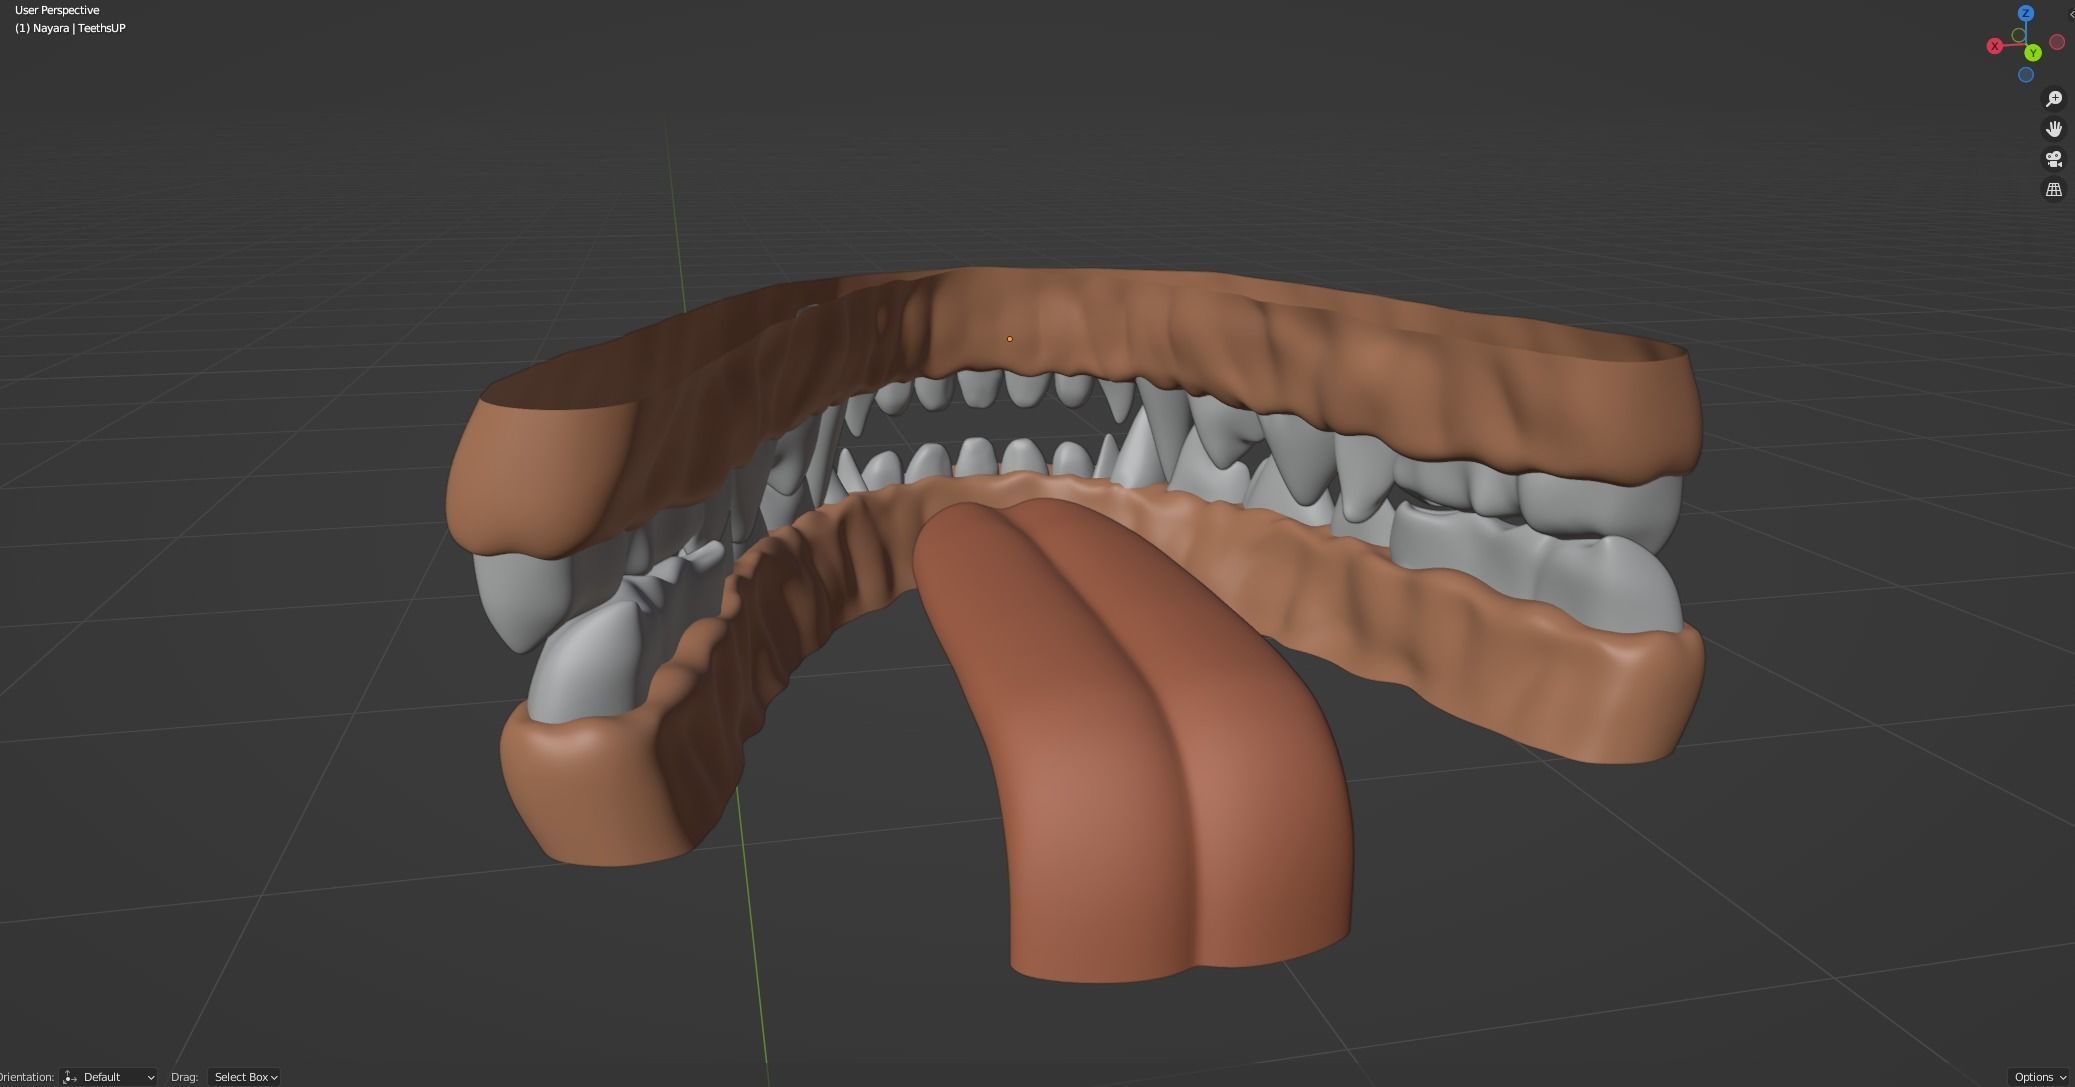Click the hollow green negative Y gizmo circle
This screenshot has height=1087, width=2075.
pos(2018,36)
